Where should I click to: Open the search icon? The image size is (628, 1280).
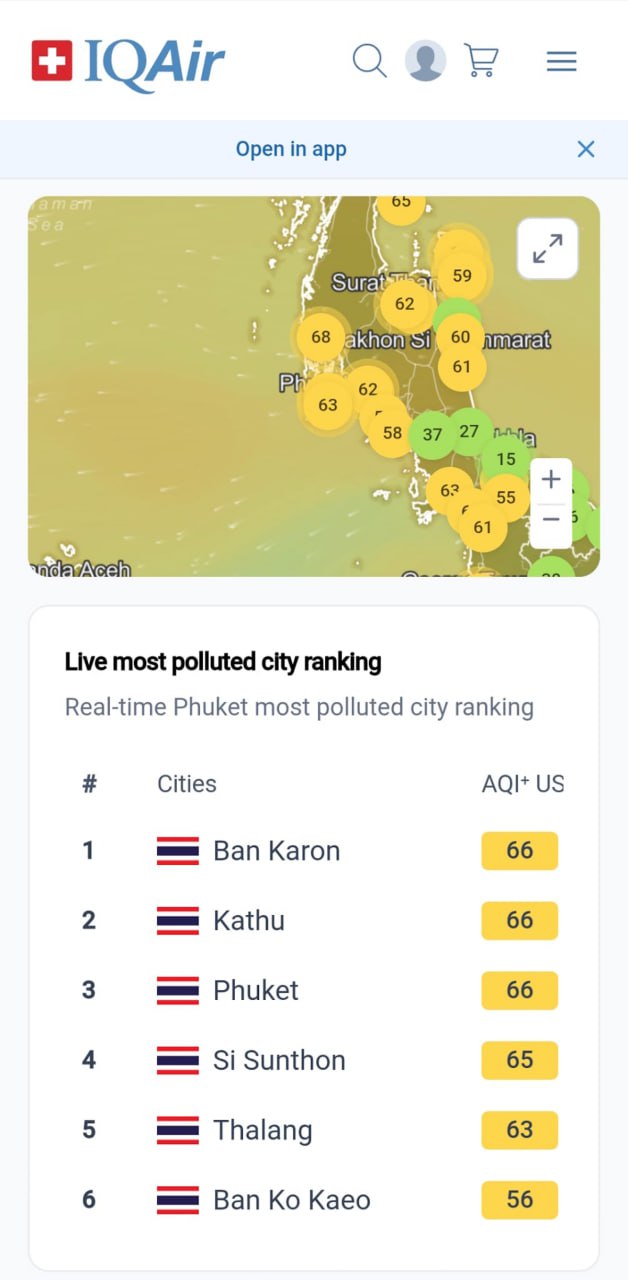click(369, 61)
